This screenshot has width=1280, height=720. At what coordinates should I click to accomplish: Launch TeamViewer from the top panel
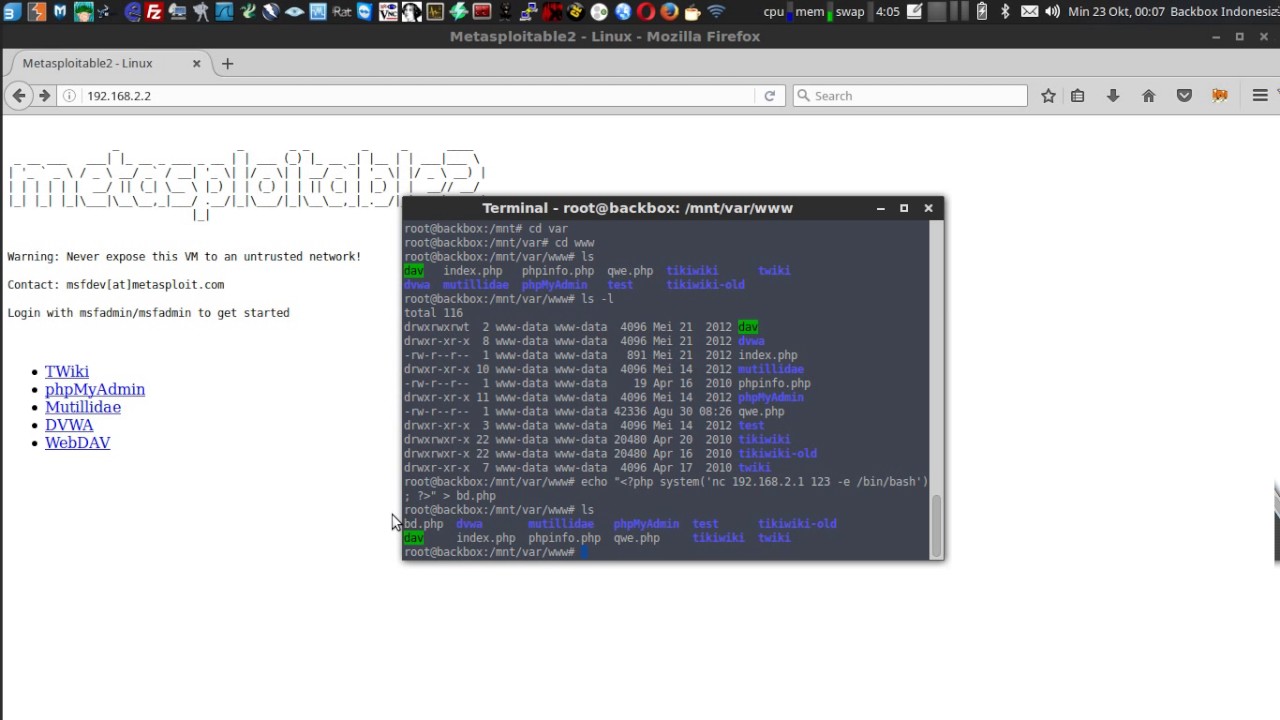coord(365,12)
